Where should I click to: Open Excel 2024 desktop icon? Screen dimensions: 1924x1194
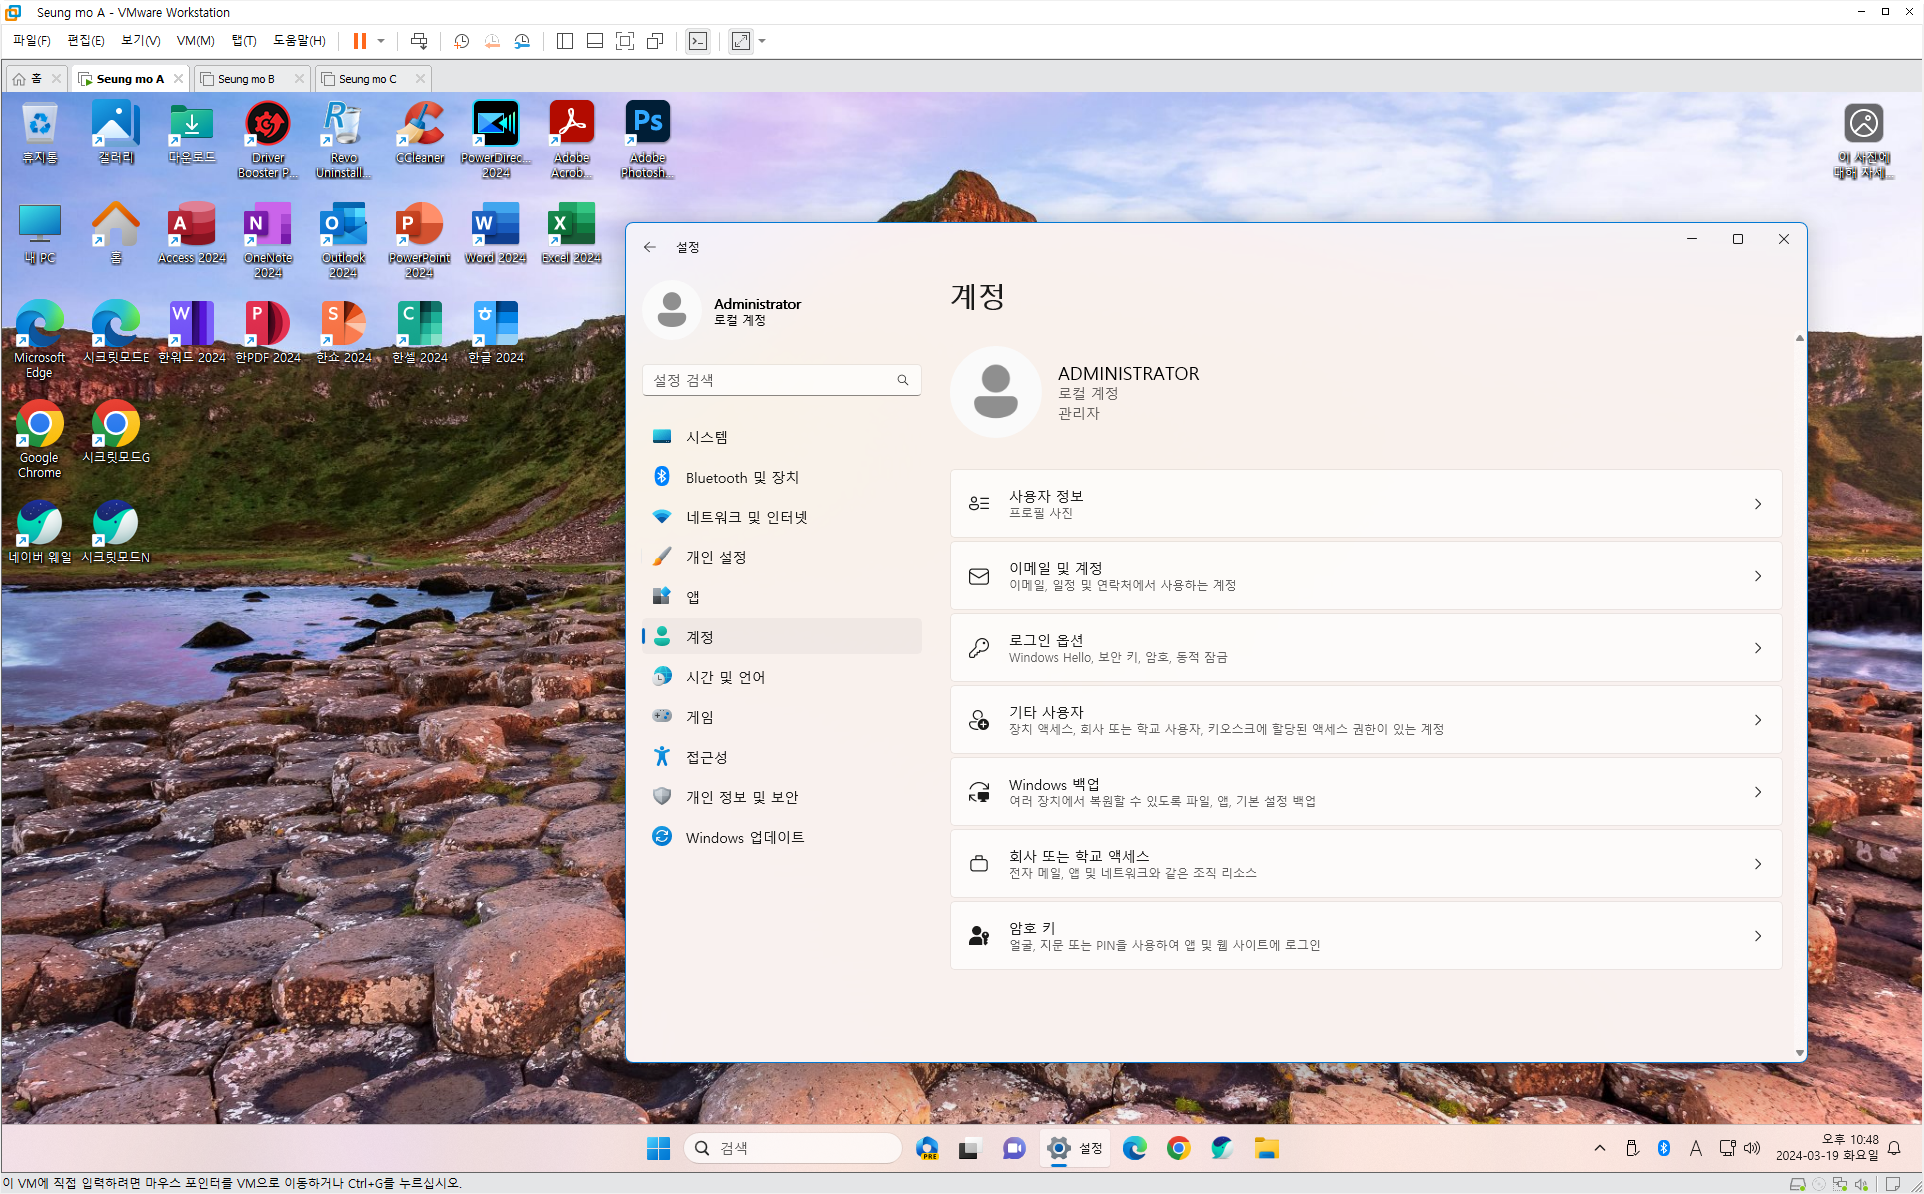571,233
